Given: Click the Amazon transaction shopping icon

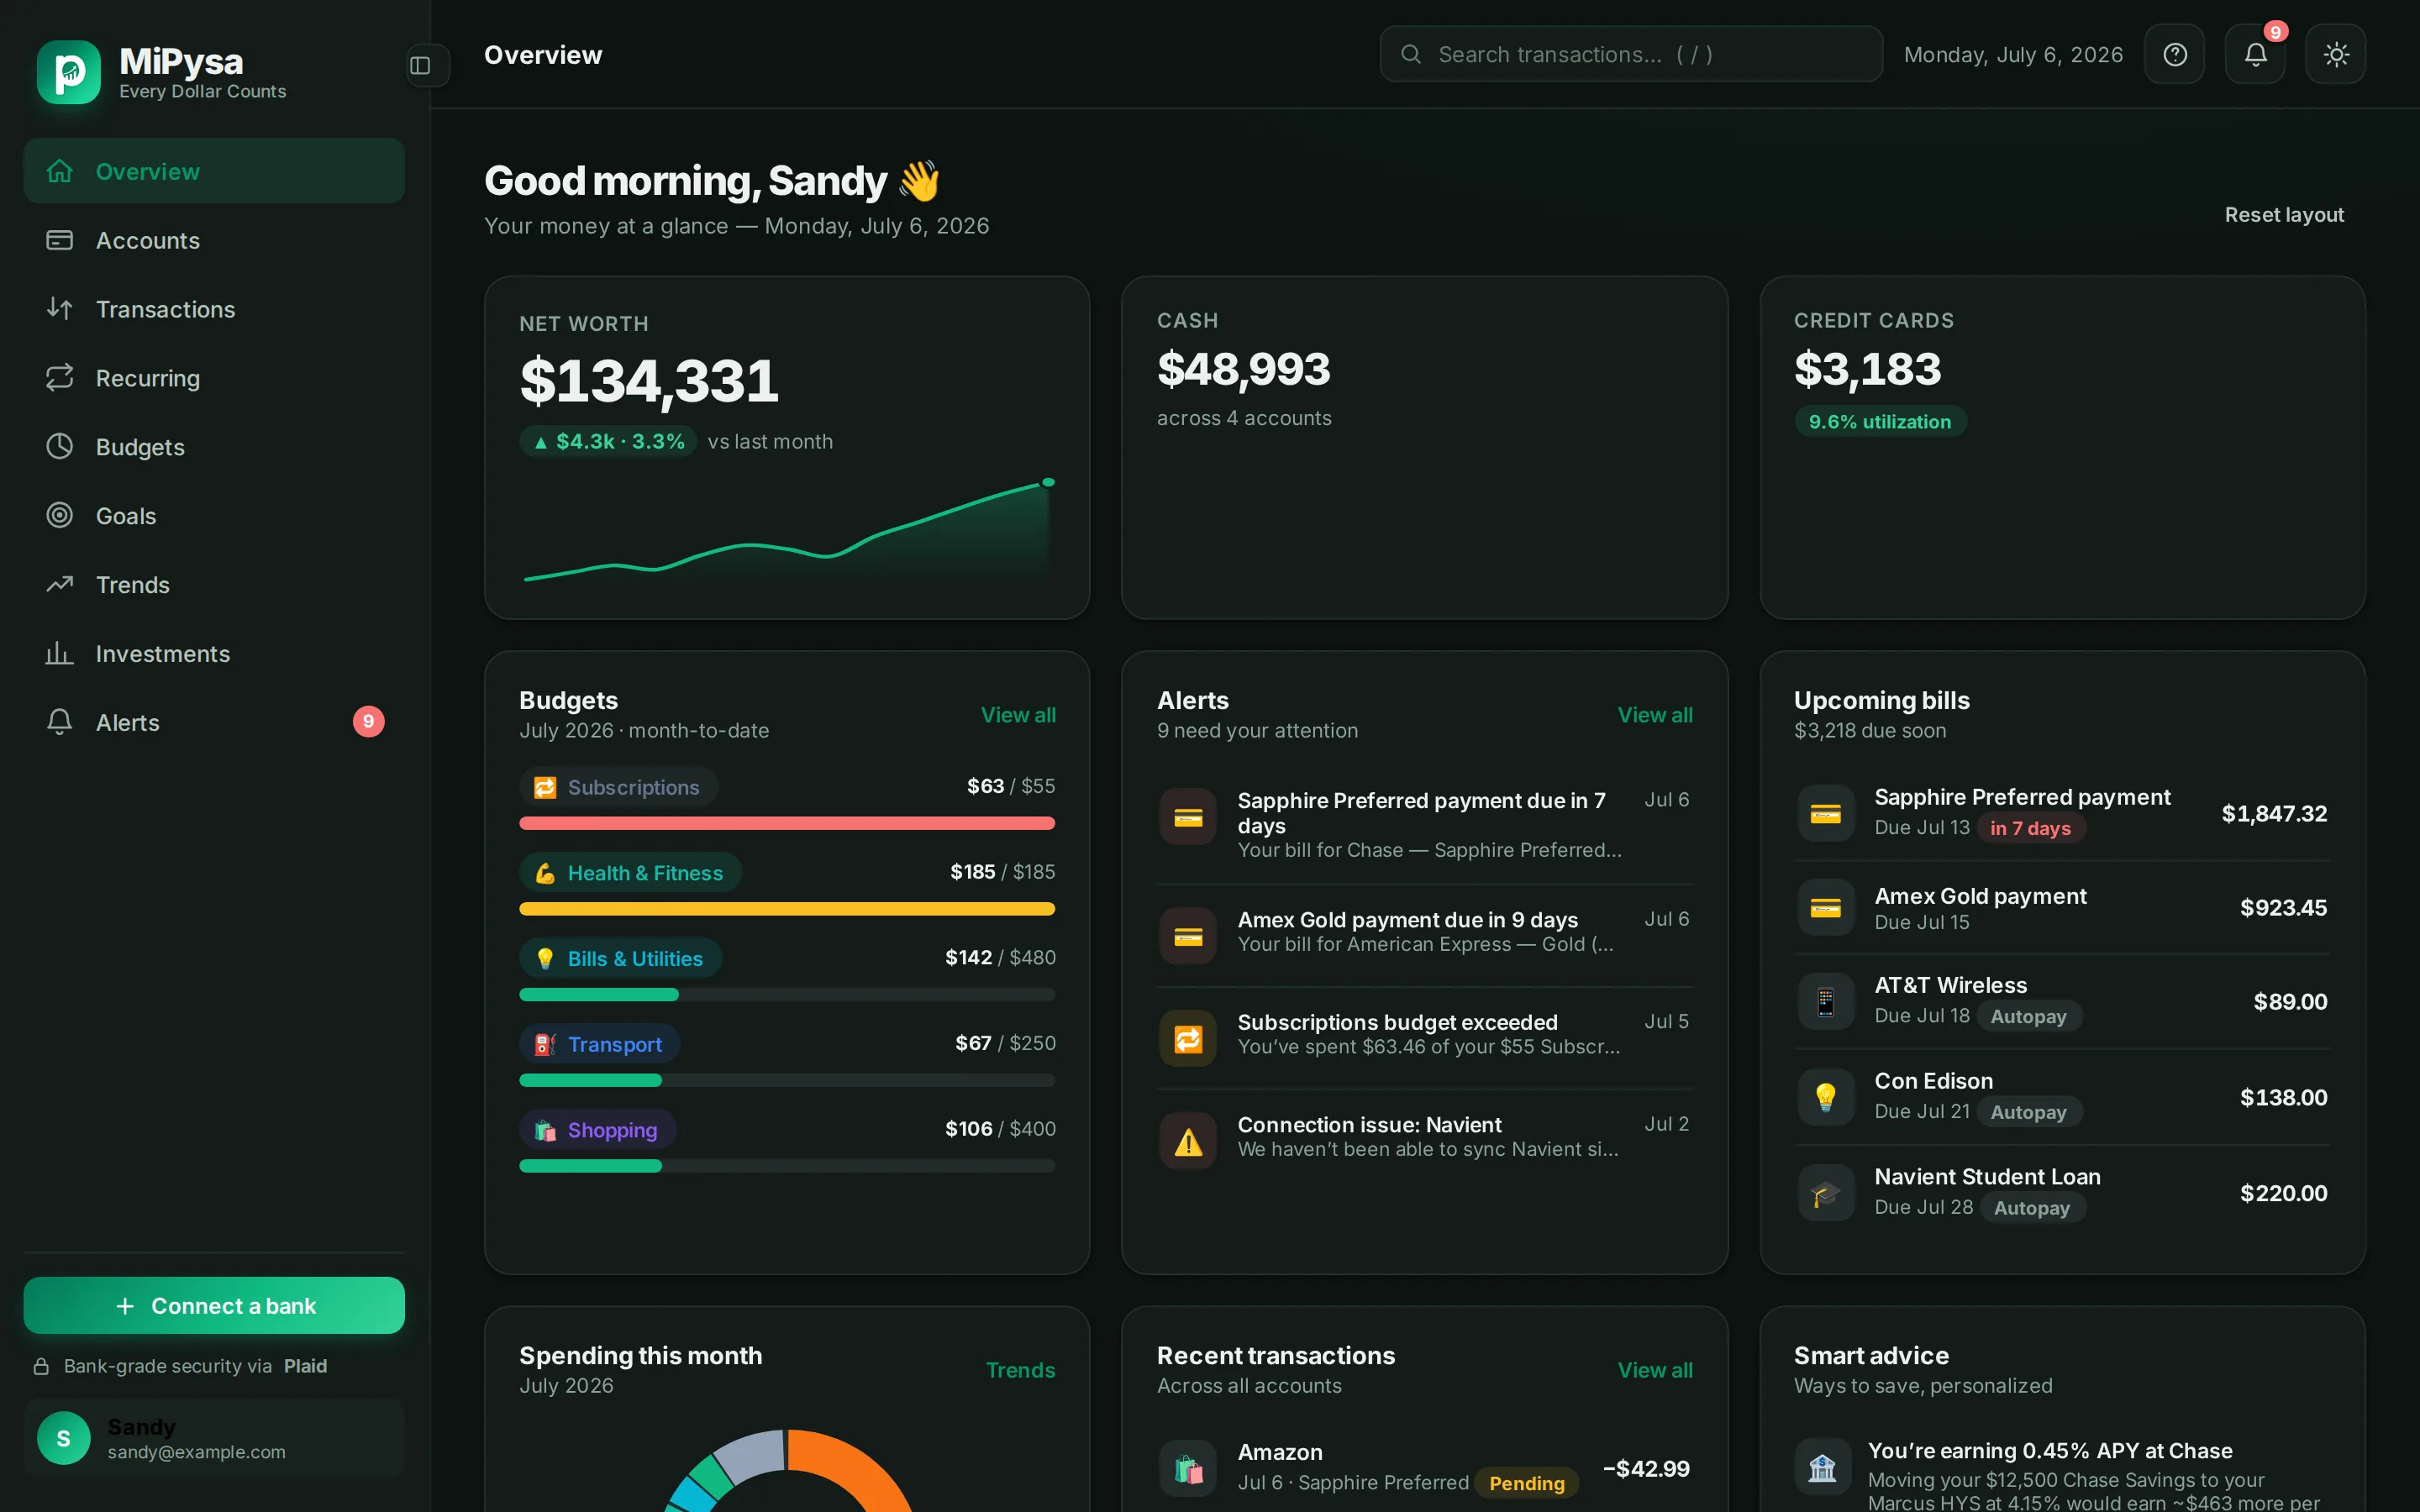Looking at the screenshot, I should pos(1188,1468).
